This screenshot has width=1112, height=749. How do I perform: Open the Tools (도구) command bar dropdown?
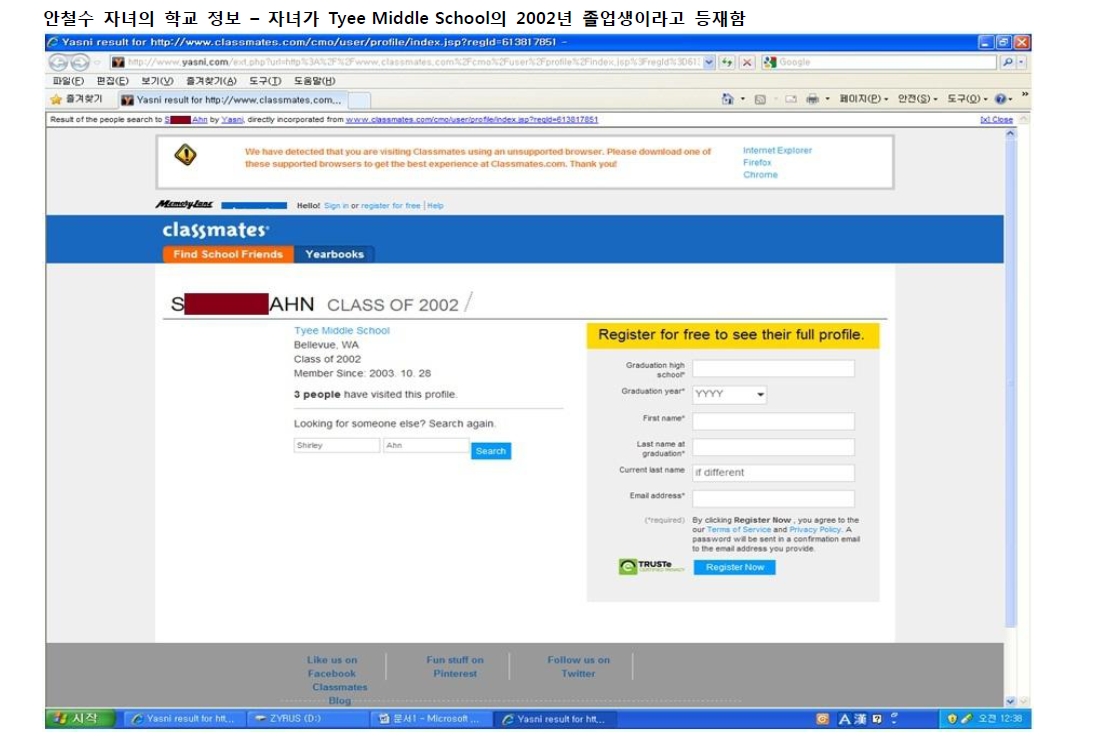(967, 99)
